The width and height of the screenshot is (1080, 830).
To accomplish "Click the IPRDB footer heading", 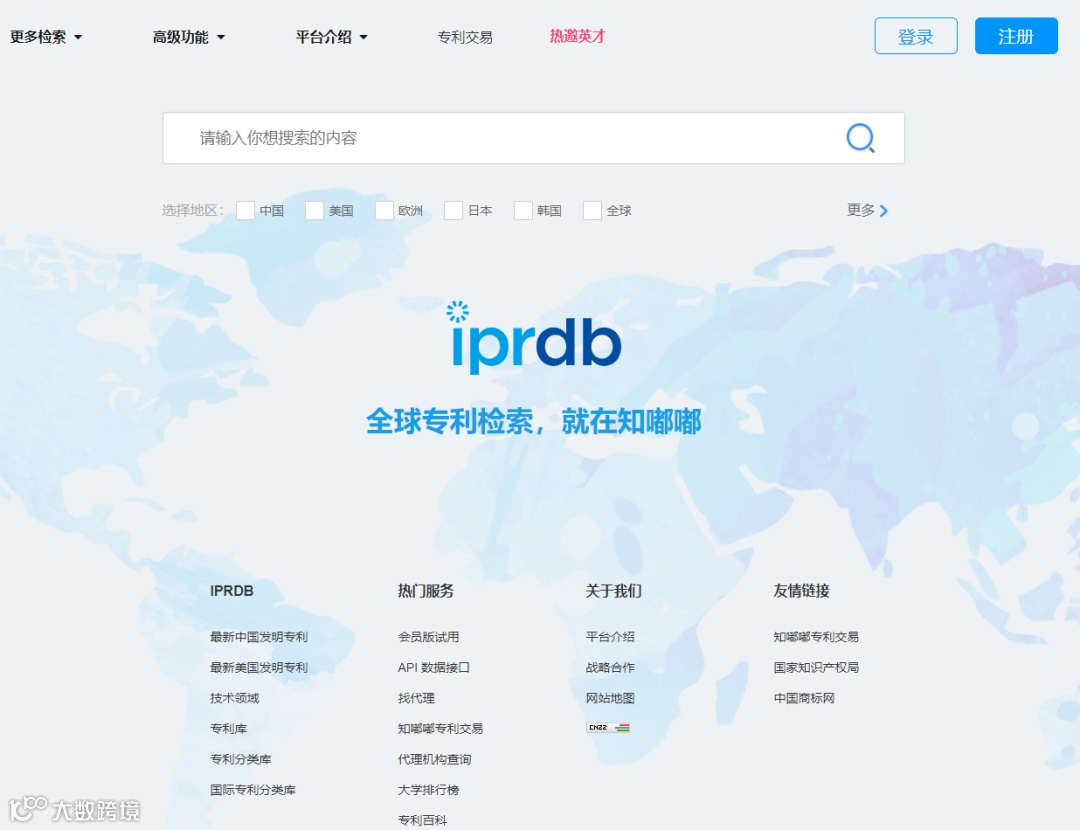I will click(x=231, y=591).
